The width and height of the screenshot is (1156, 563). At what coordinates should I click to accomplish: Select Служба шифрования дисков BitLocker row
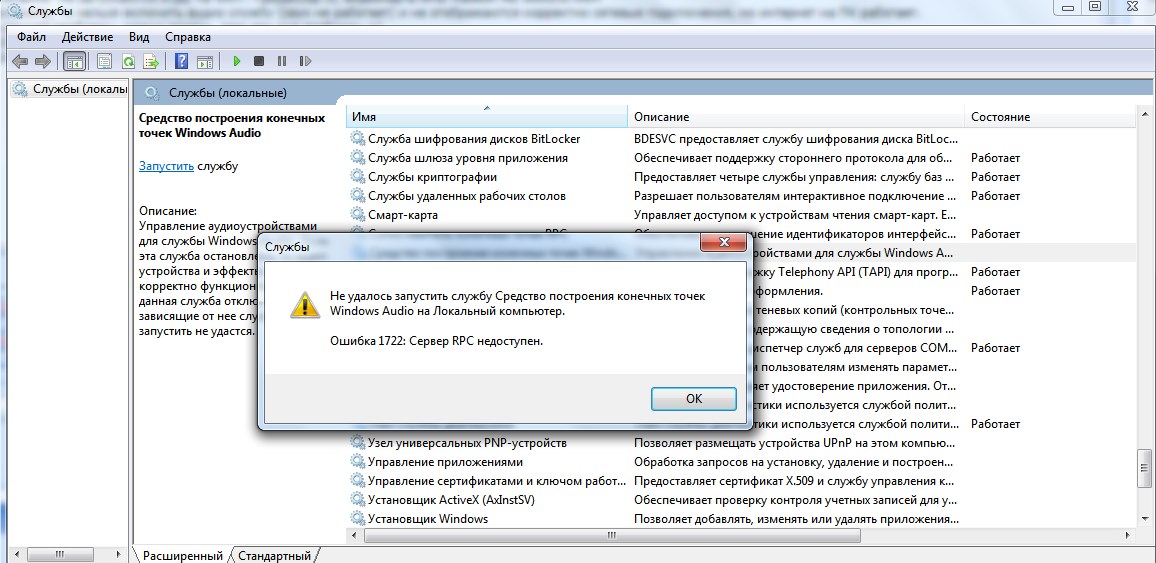coord(741,139)
